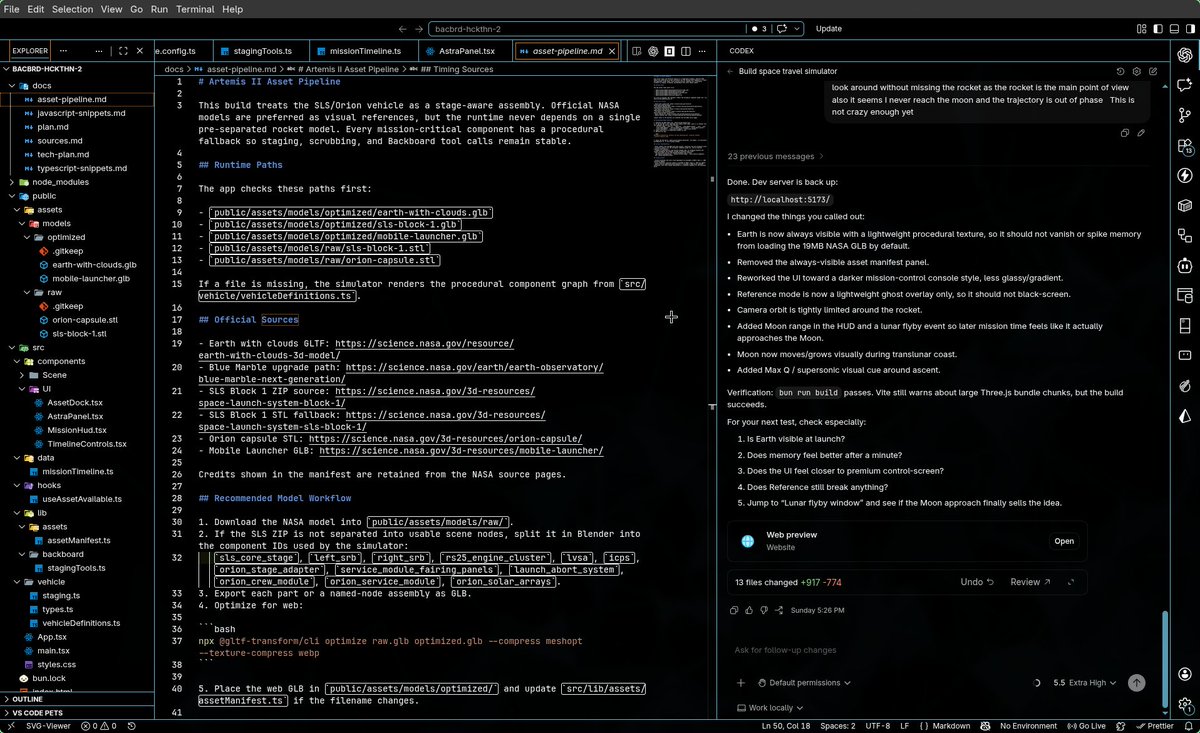Navigate forward with the title bar arrow

tap(418, 29)
